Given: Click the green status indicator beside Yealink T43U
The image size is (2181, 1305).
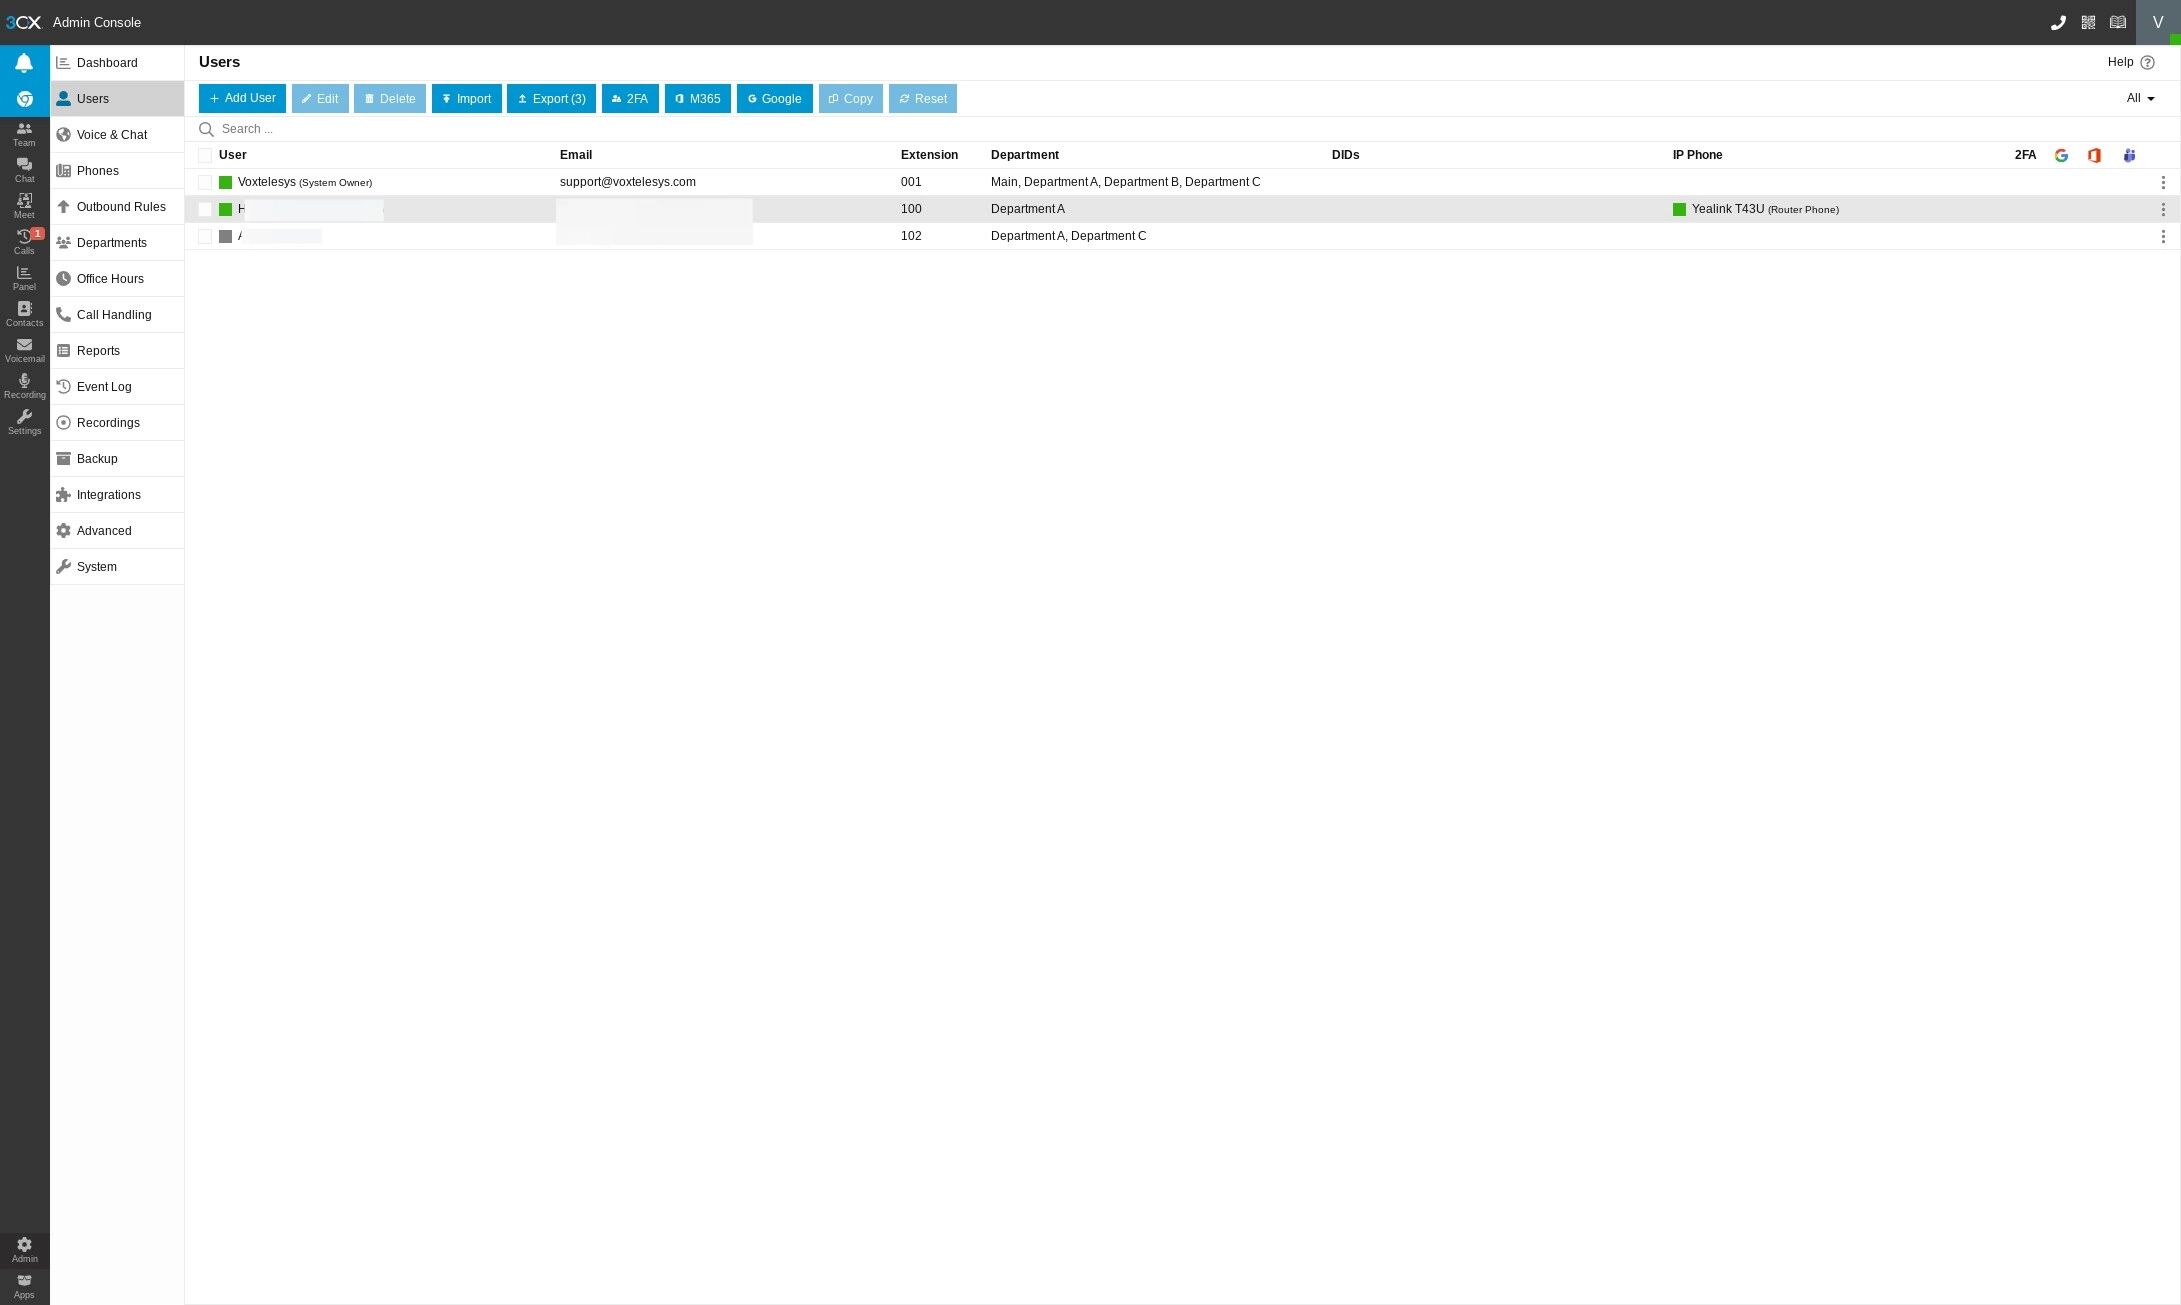Looking at the screenshot, I should [x=1680, y=209].
